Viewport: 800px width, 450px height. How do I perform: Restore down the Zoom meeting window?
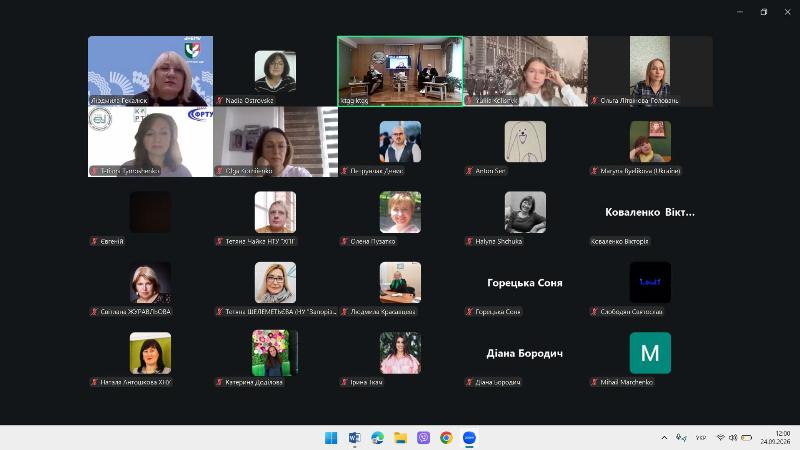coord(764,12)
